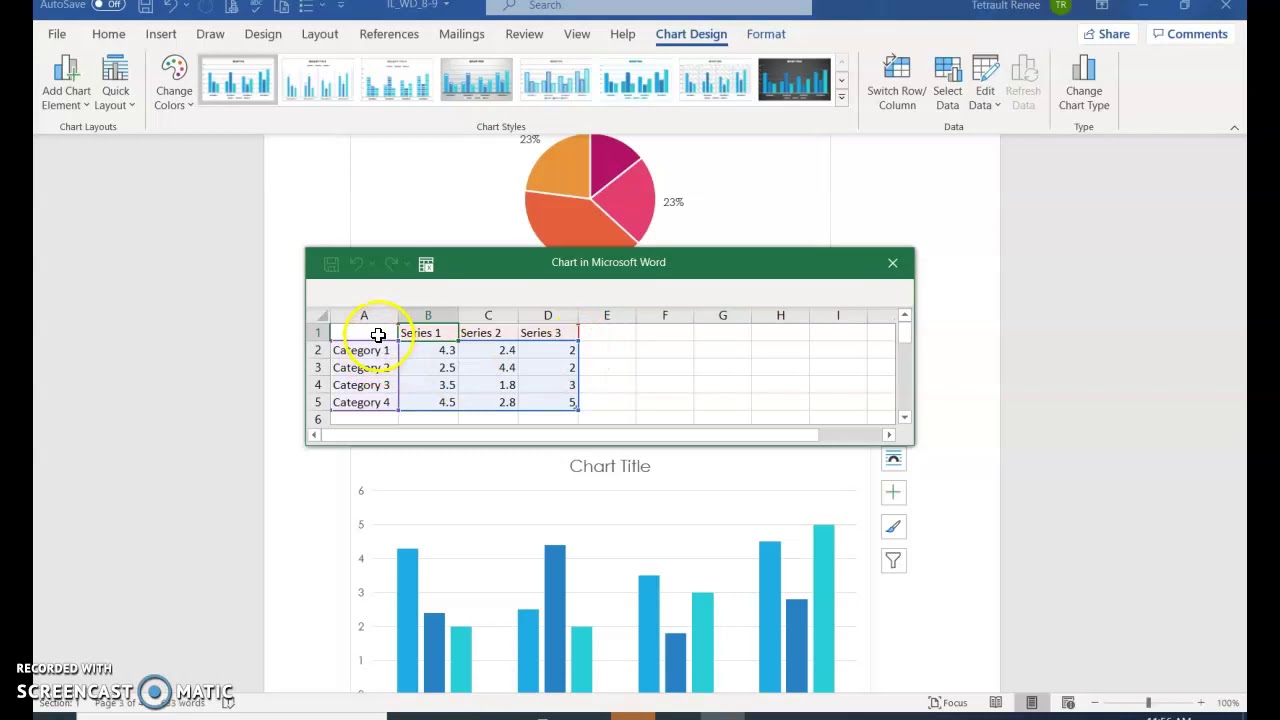Select the Category 3 cell
The width and height of the screenshot is (1280, 720).
click(x=364, y=385)
